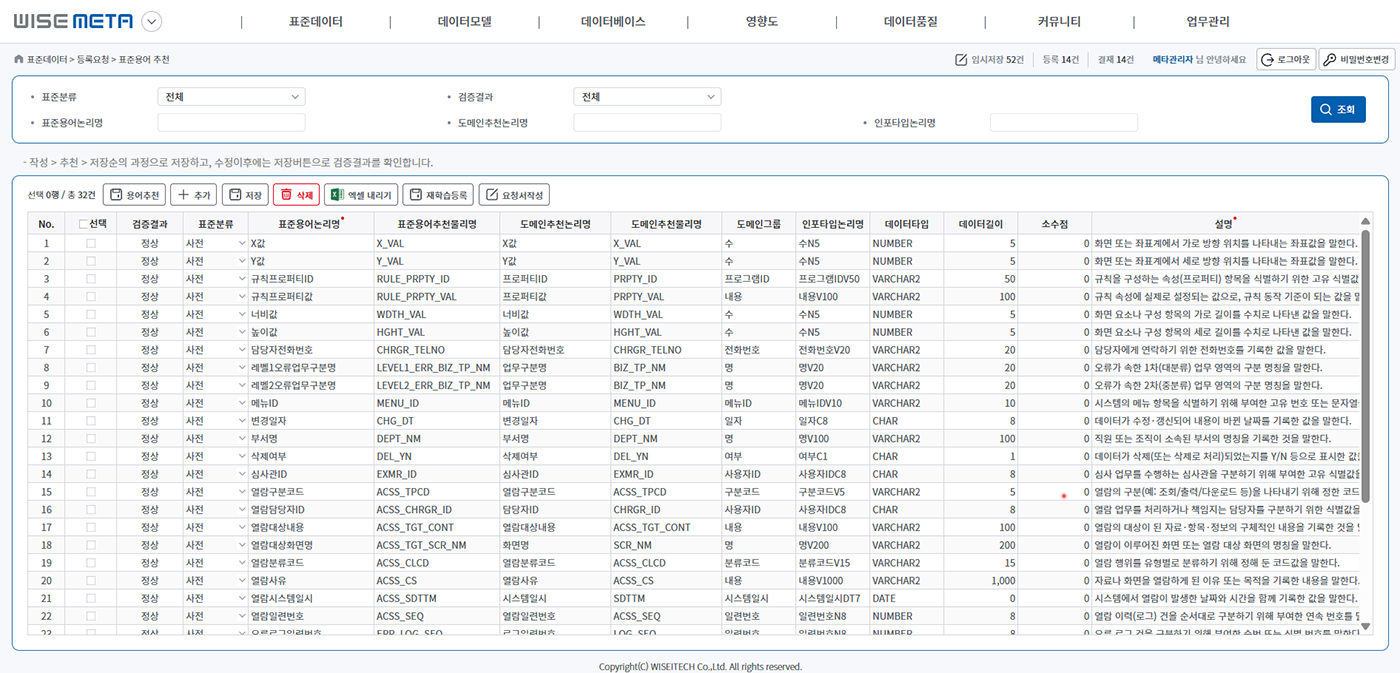Screen dimensions: 1400x673
Task: Open the 임시저장 52건 temporary-save list
Action: click(990, 60)
